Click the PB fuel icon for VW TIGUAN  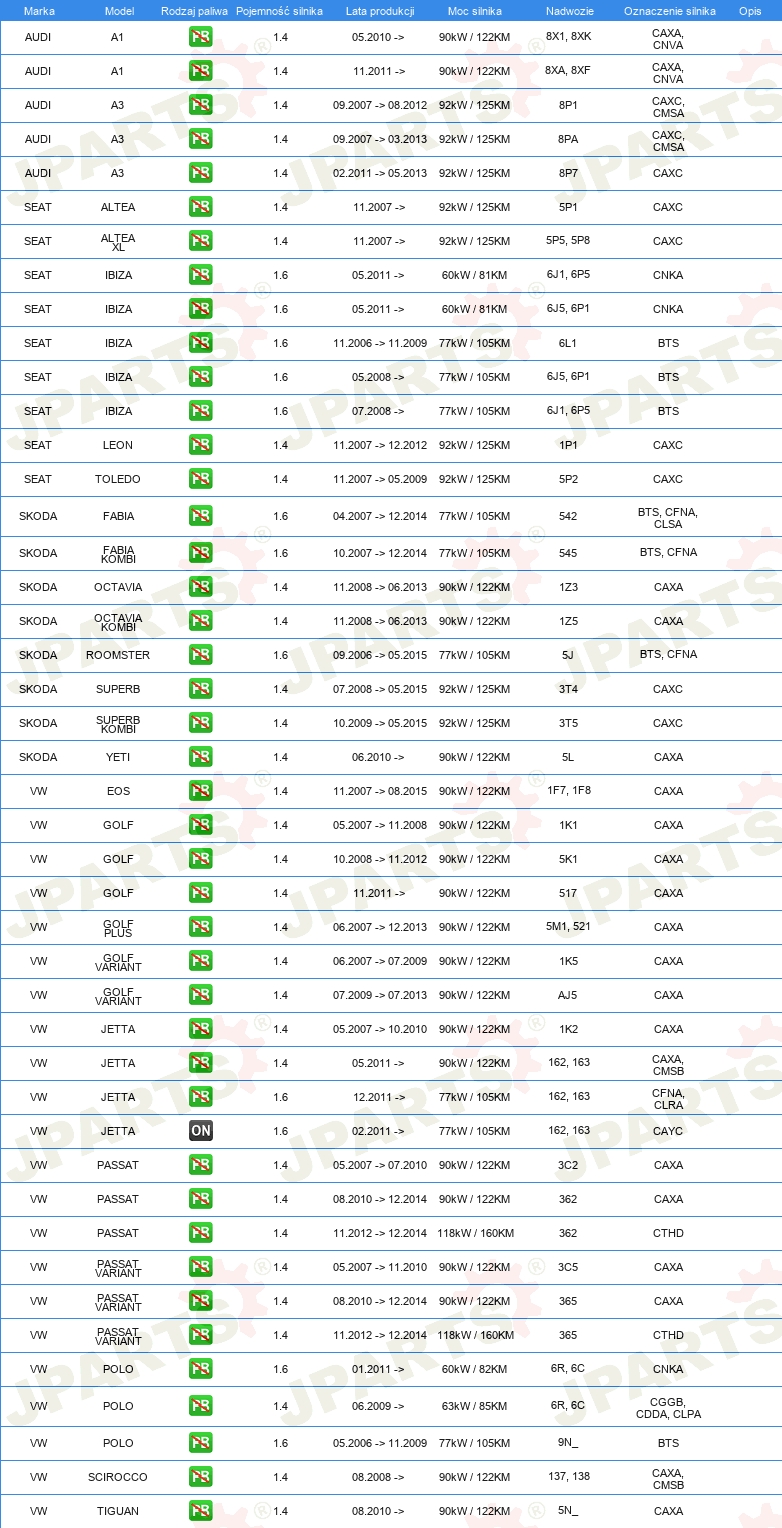point(200,1511)
